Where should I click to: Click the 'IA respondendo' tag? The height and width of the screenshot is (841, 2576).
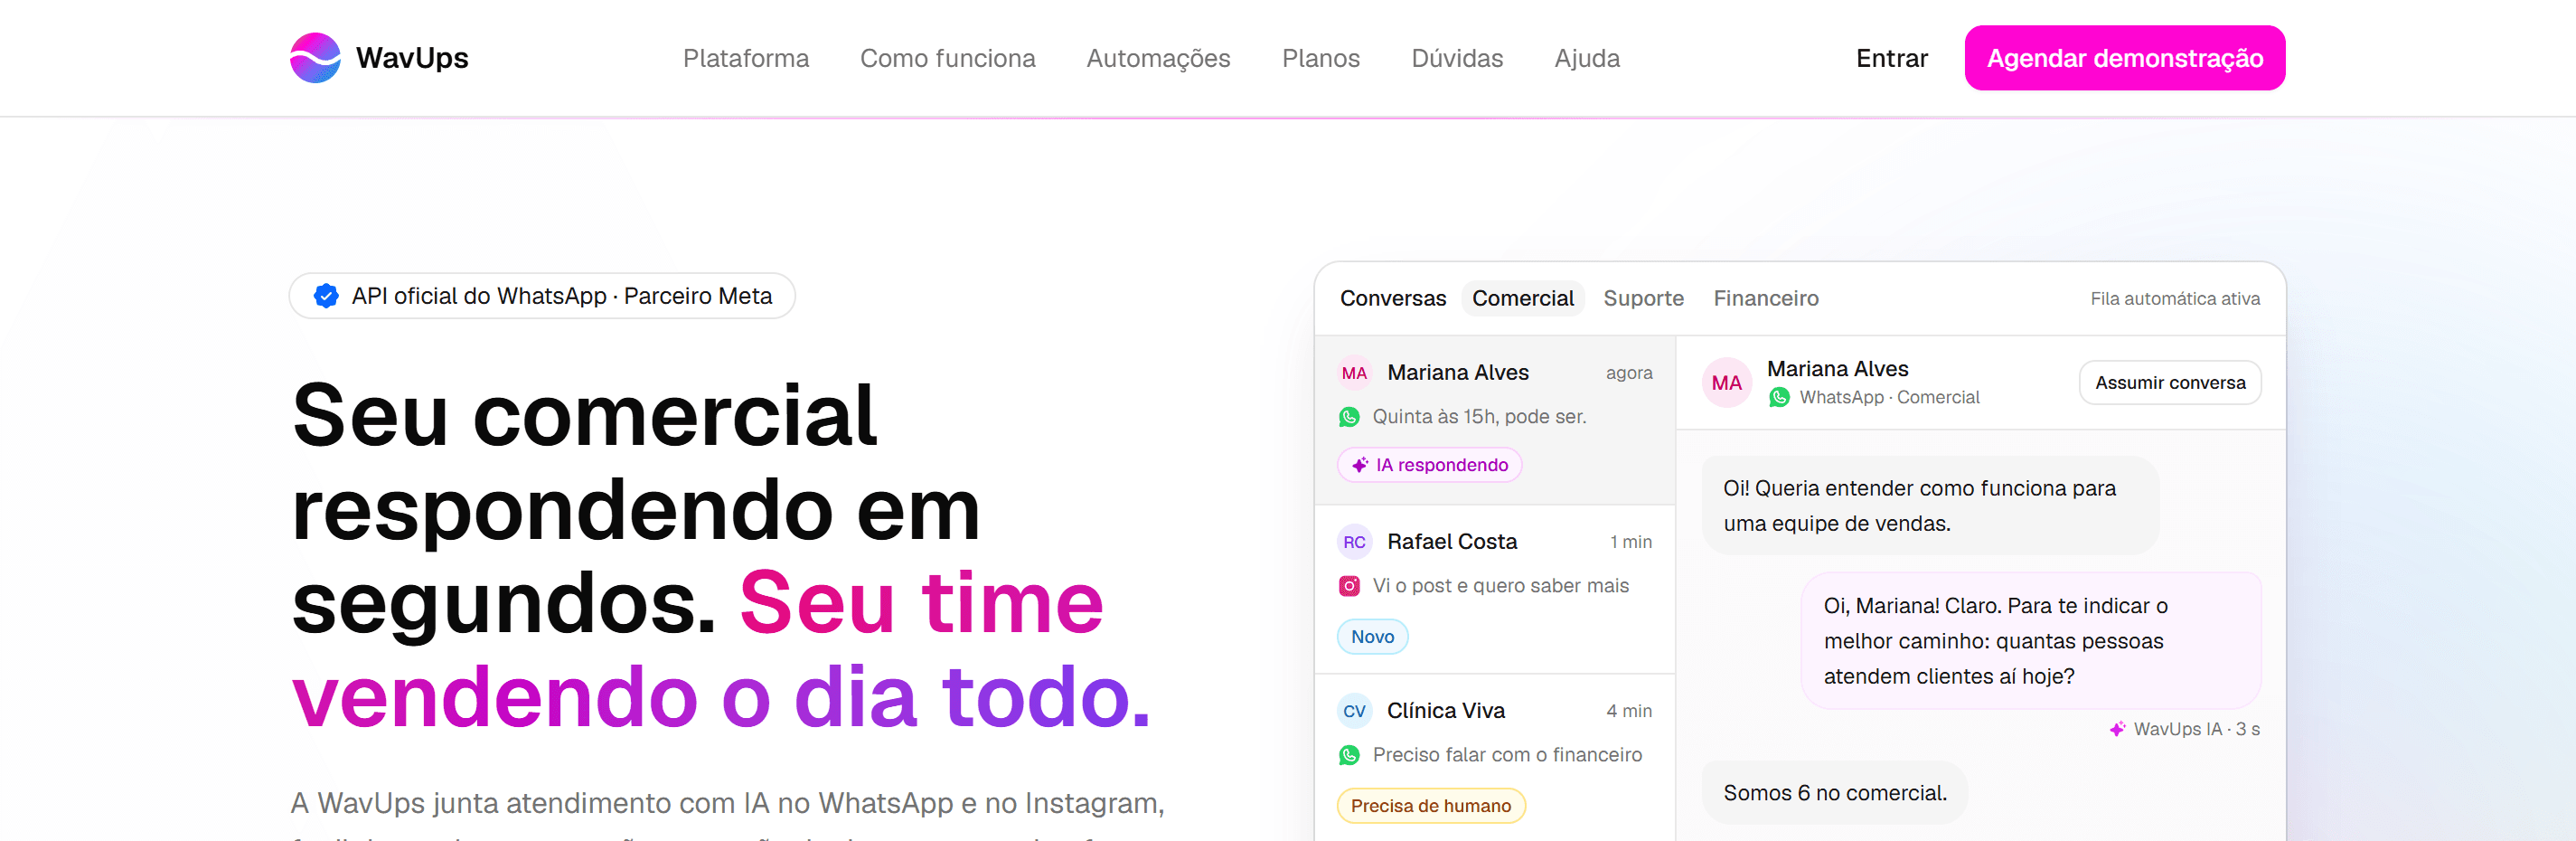click(x=1429, y=465)
